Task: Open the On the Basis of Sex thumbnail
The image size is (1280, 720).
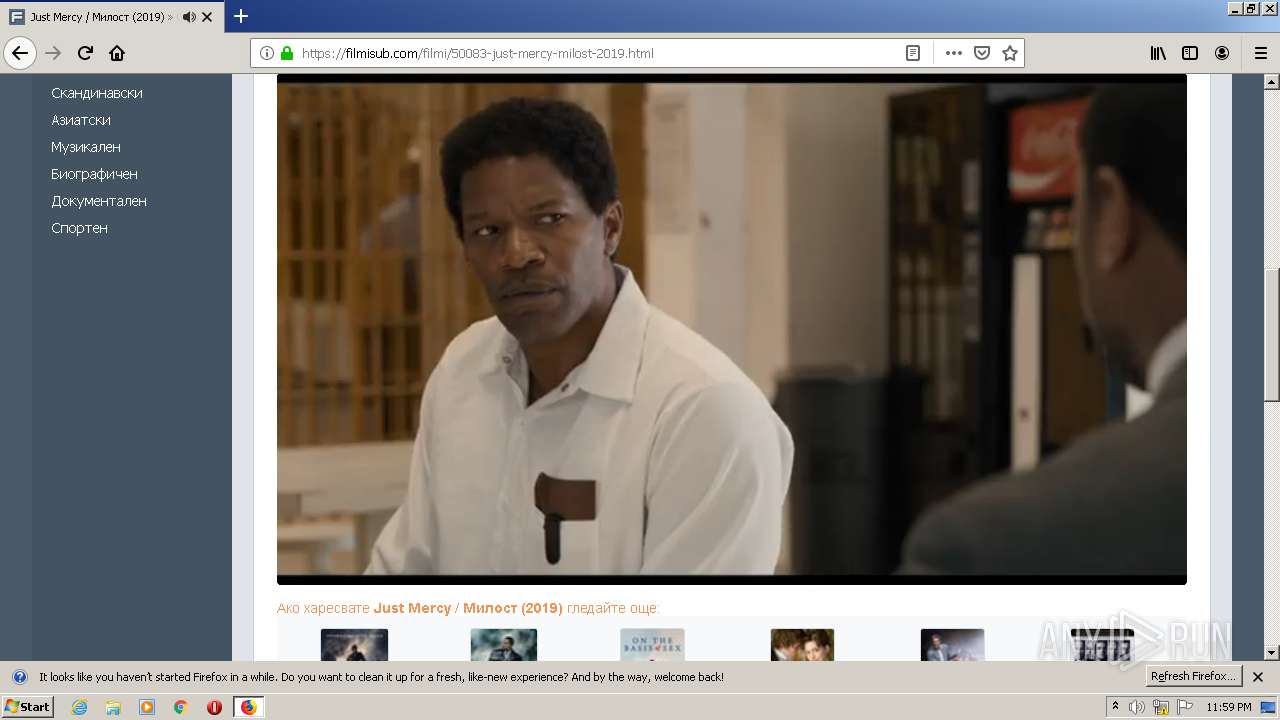Action: 652,645
